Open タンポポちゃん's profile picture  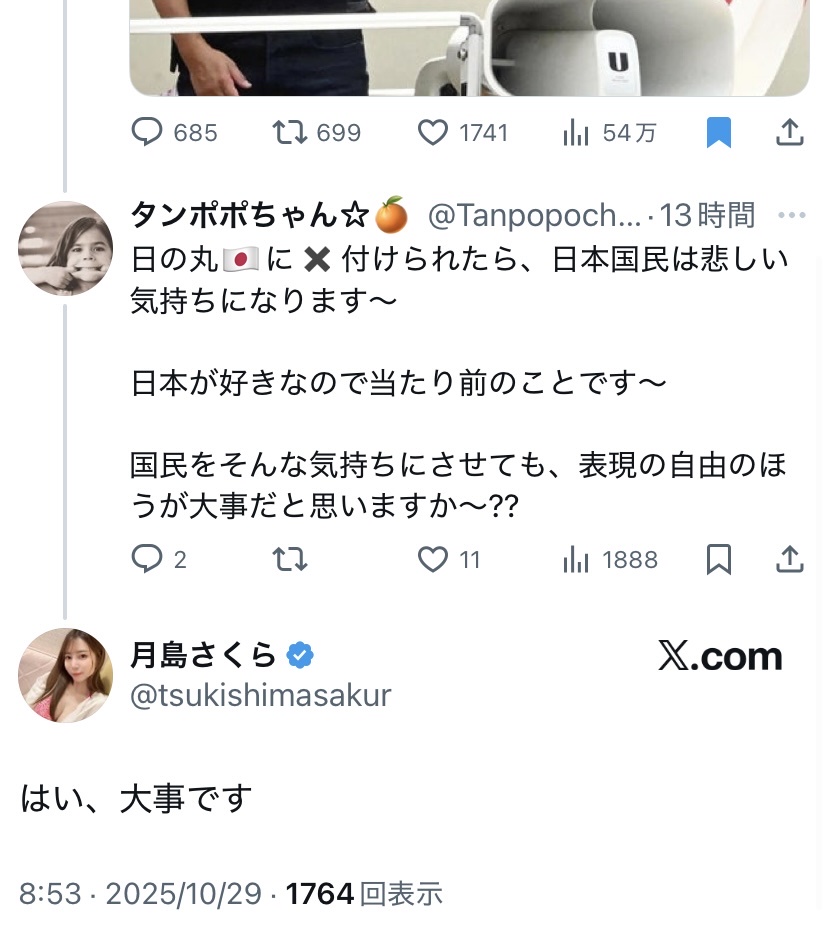coord(66,248)
